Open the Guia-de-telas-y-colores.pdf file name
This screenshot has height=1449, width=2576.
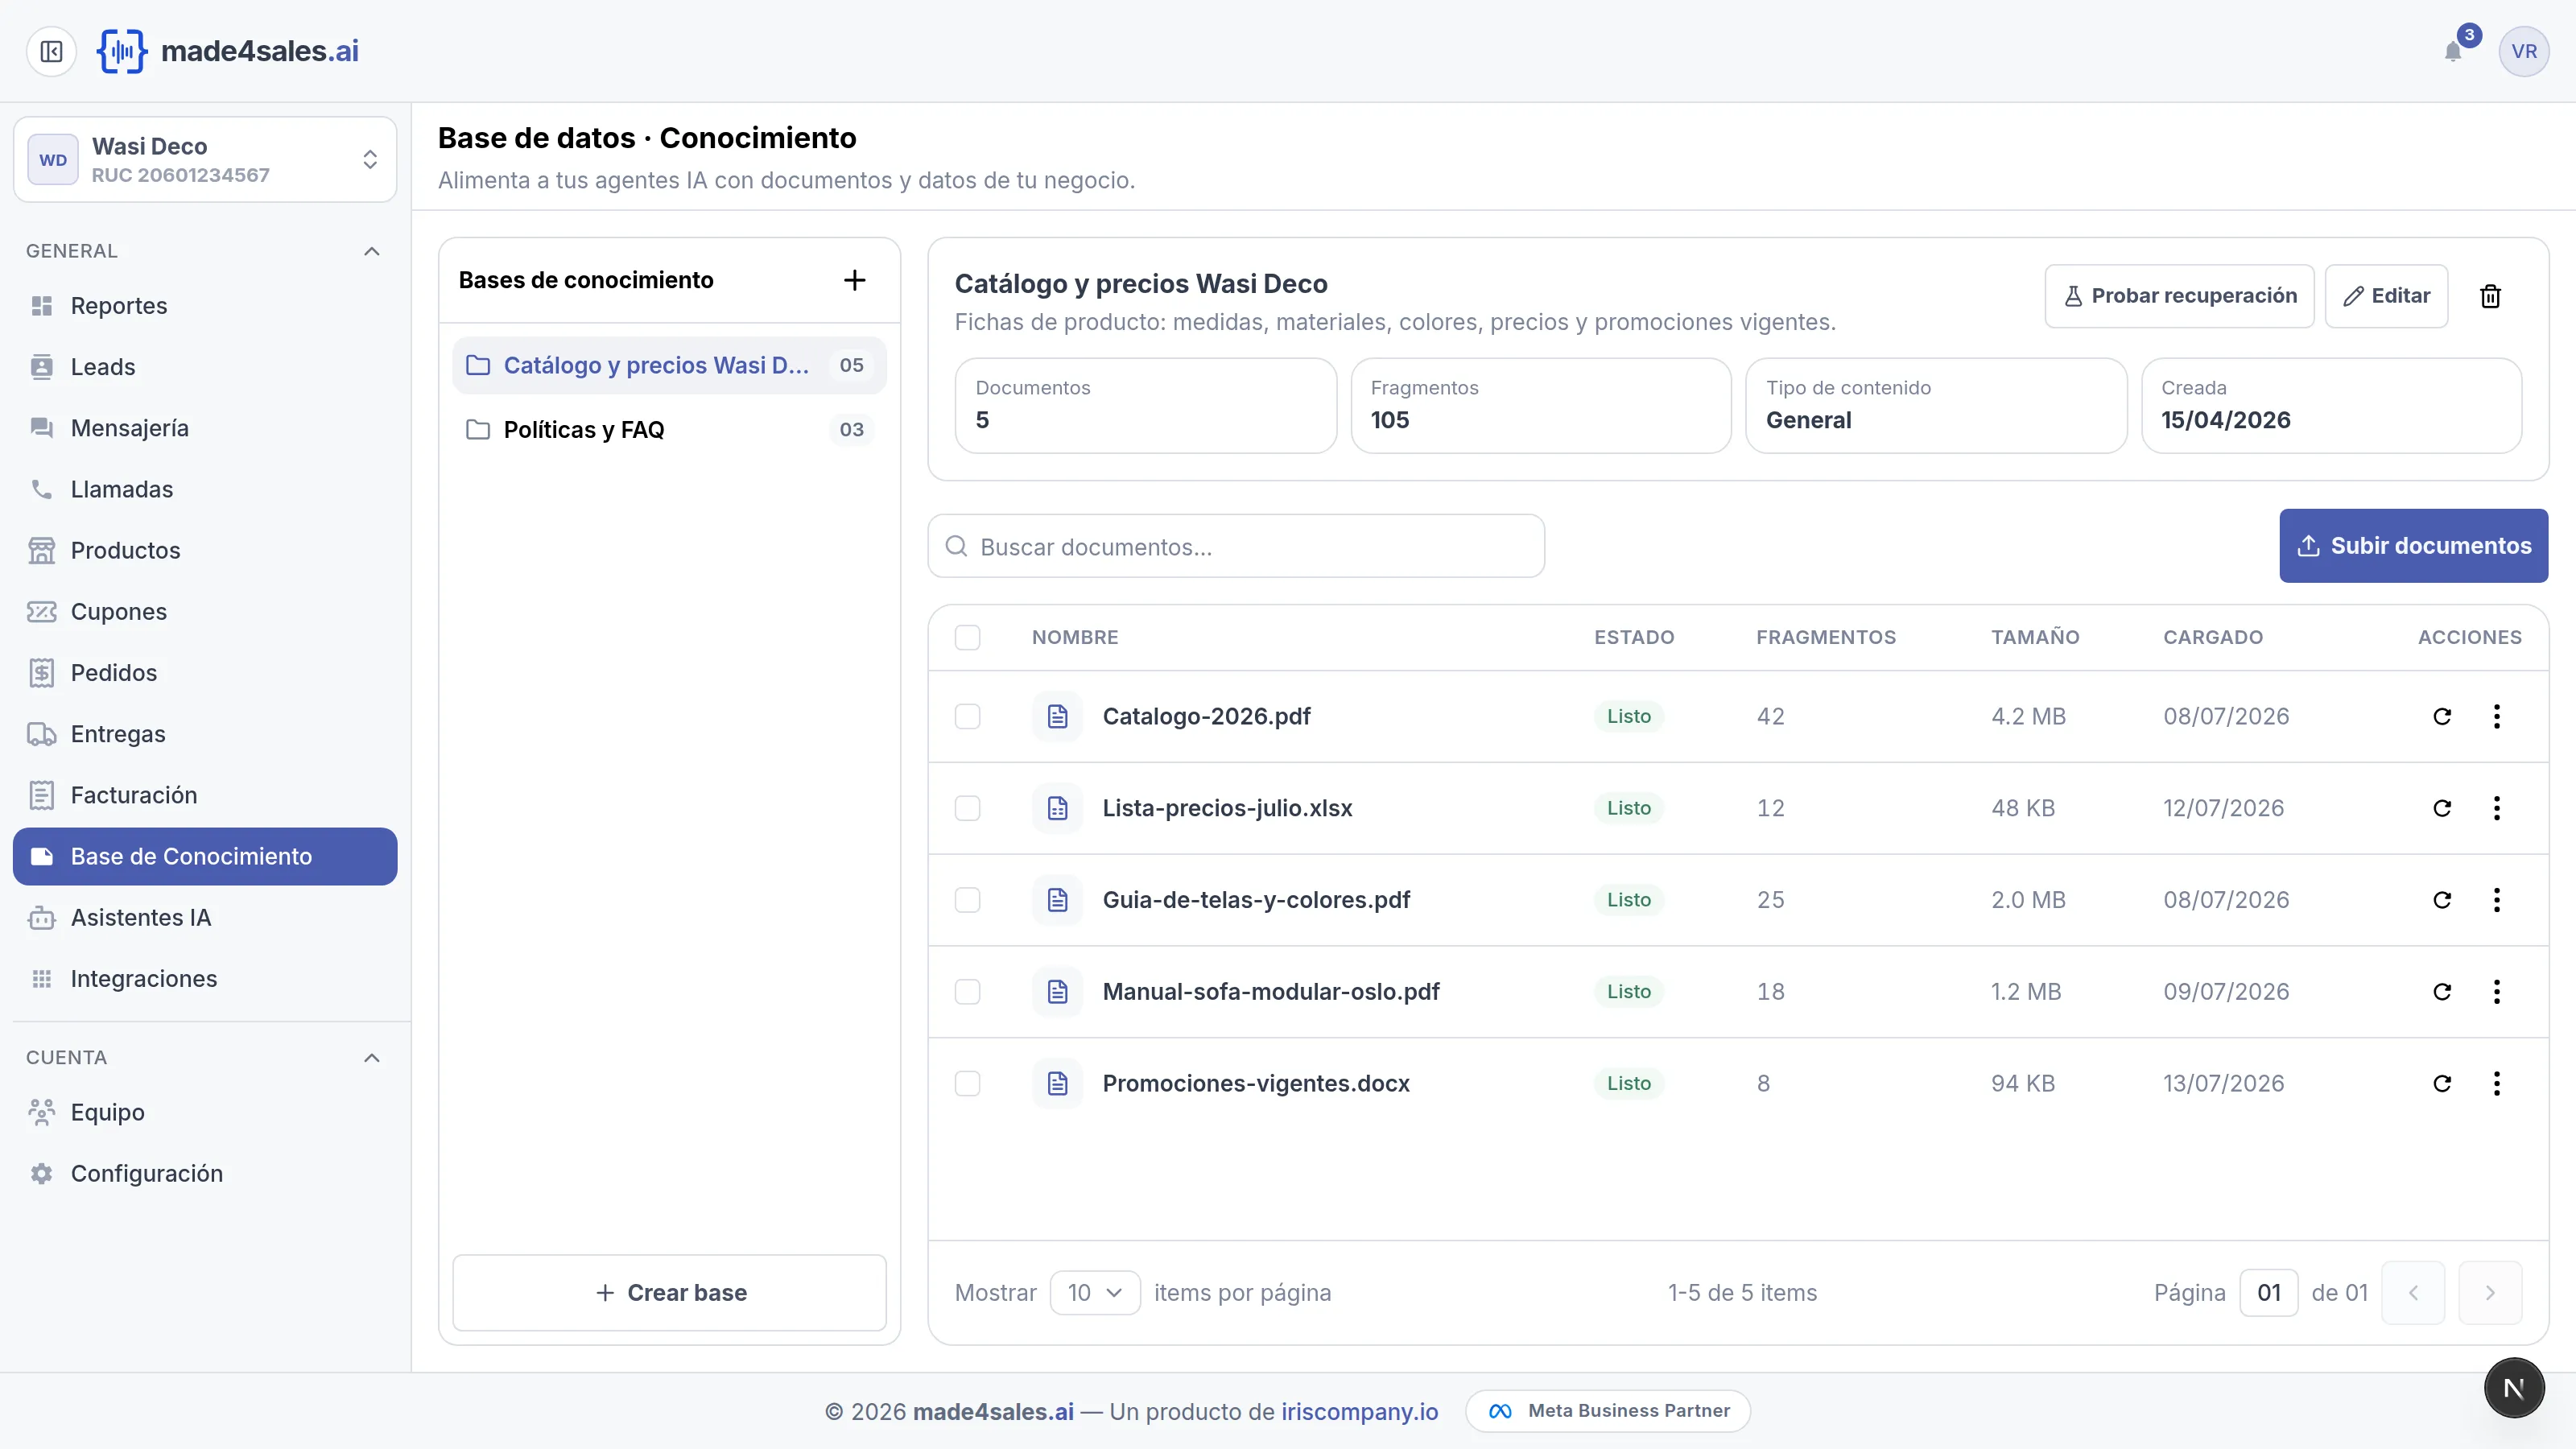1256,900
